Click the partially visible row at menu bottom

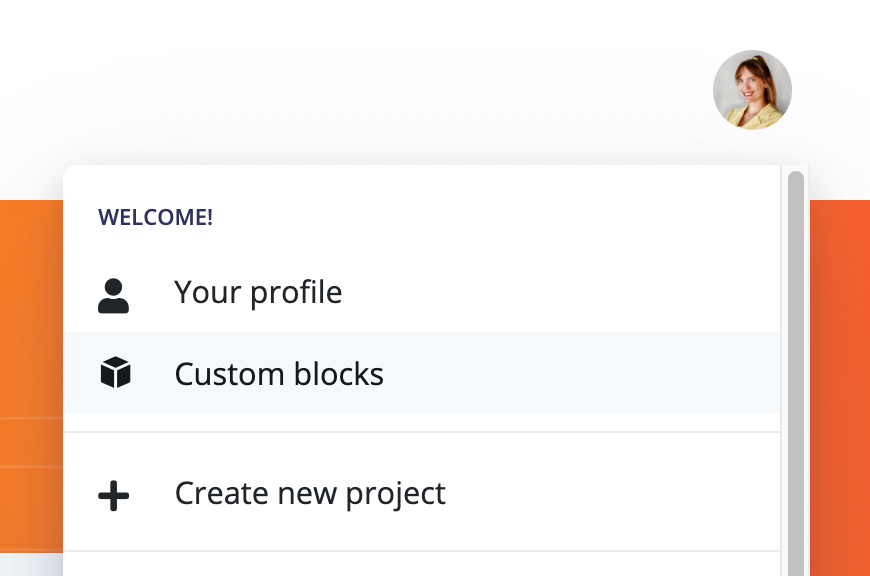click(420, 566)
